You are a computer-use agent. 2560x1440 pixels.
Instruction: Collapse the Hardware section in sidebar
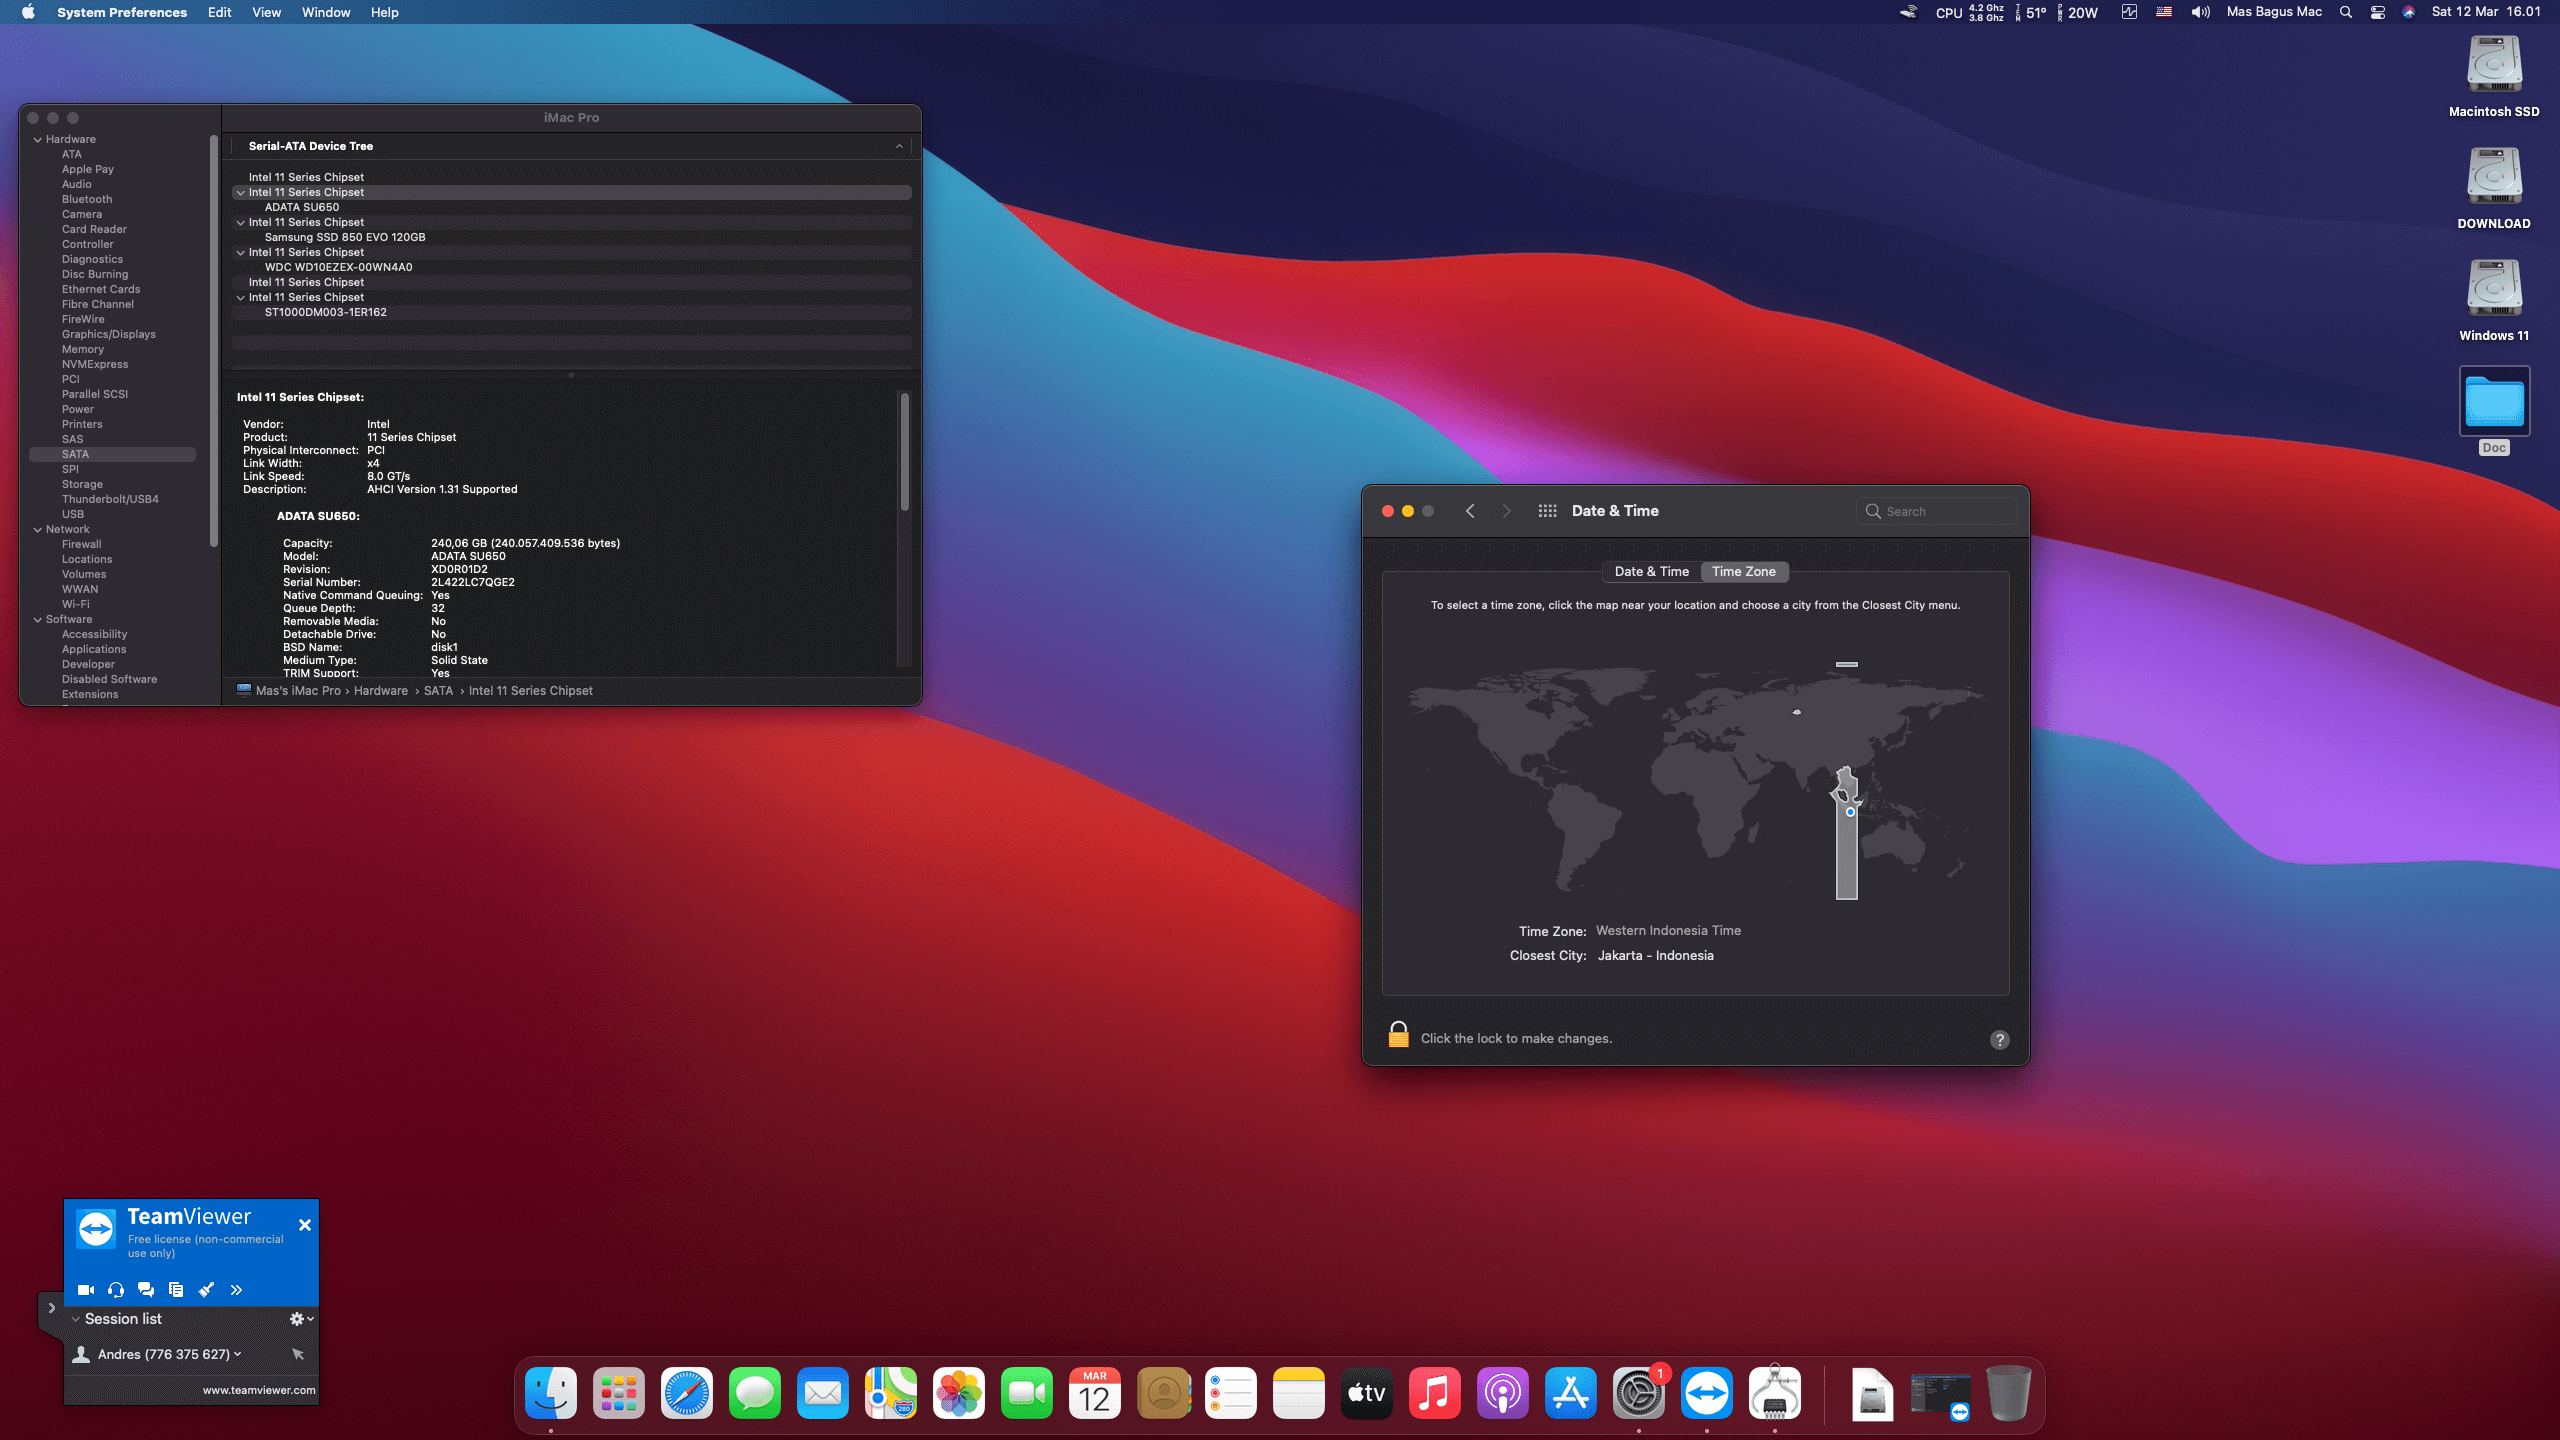[38, 140]
